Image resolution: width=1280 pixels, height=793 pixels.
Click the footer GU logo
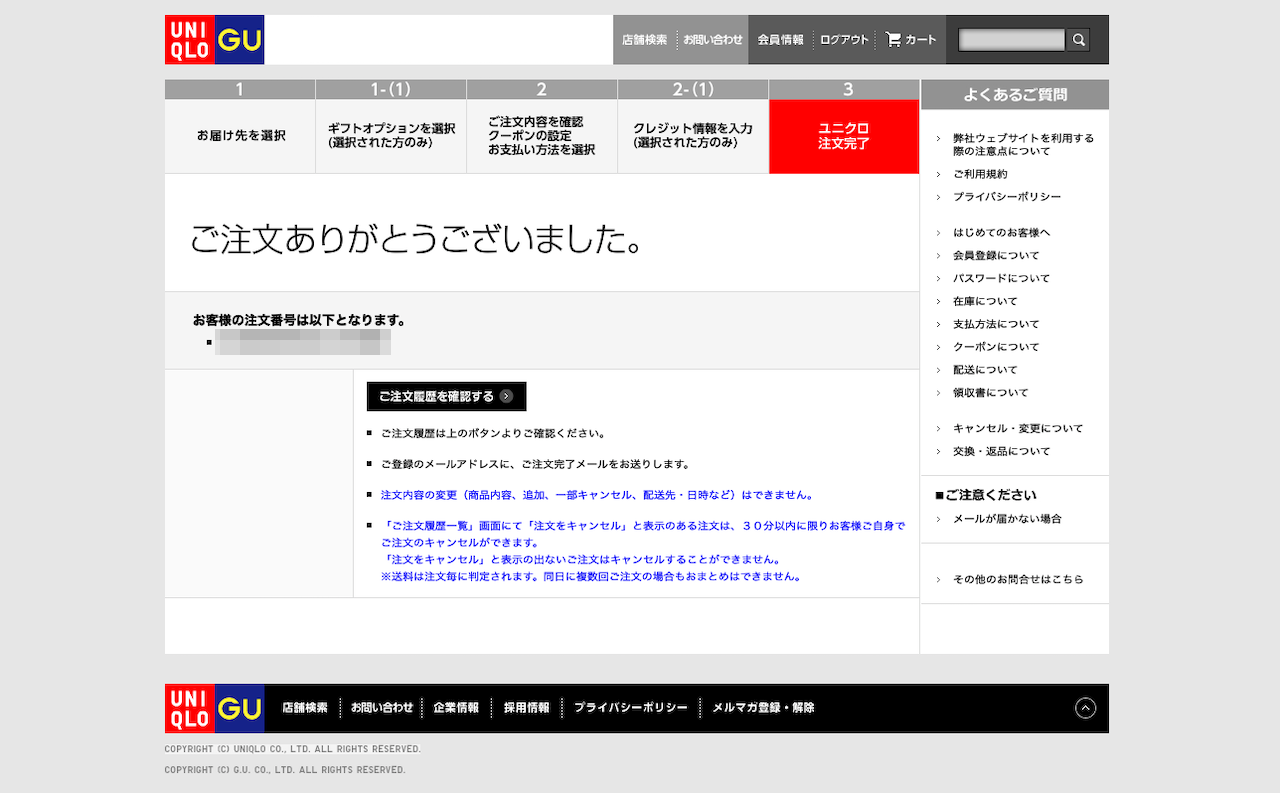240,708
